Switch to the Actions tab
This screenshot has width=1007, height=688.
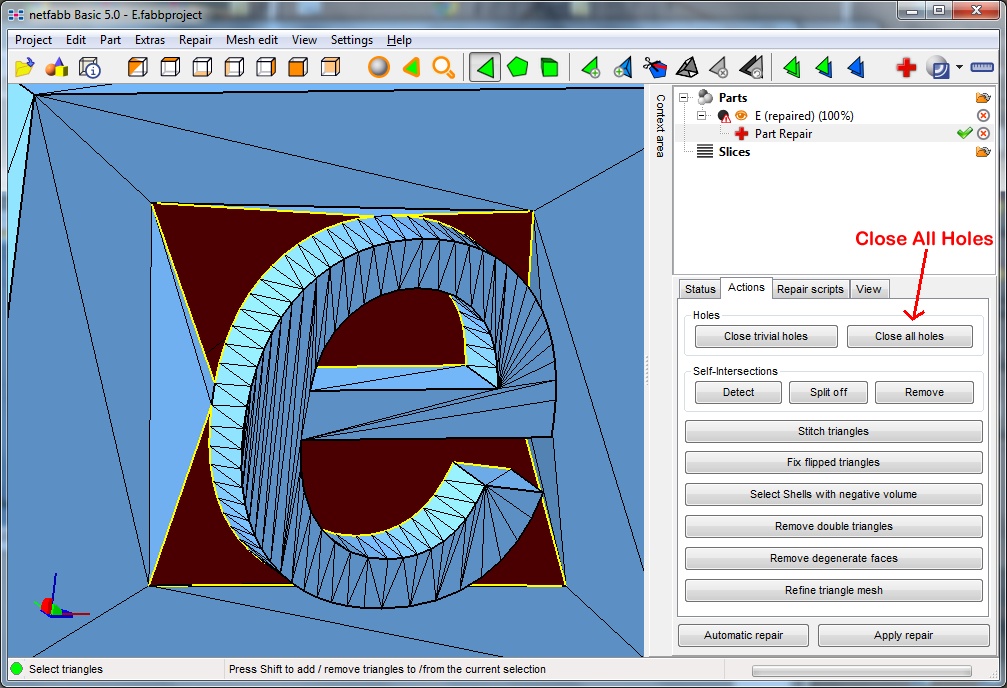(746, 287)
